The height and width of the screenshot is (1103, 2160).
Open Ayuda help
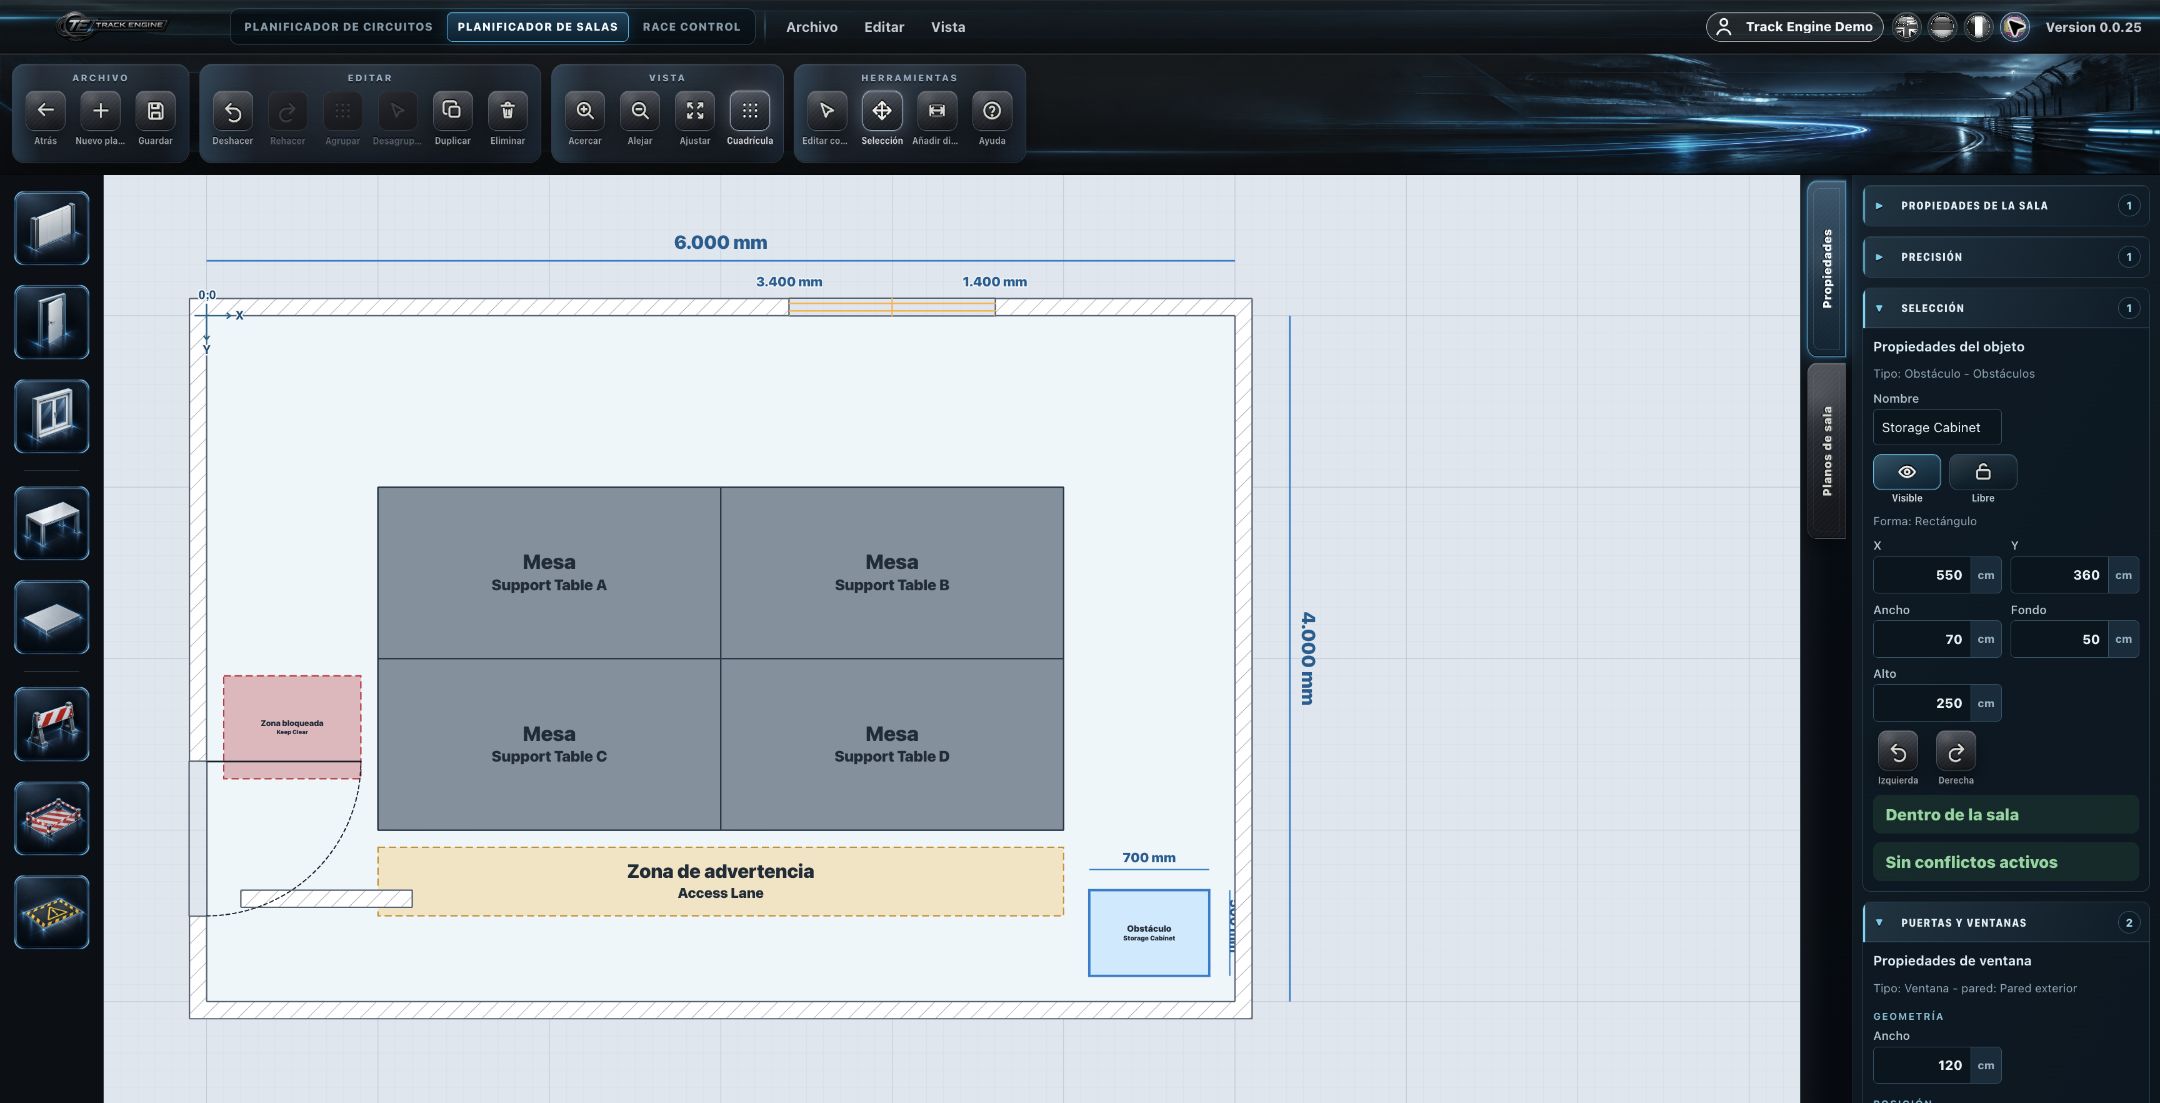click(x=992, y=111)
